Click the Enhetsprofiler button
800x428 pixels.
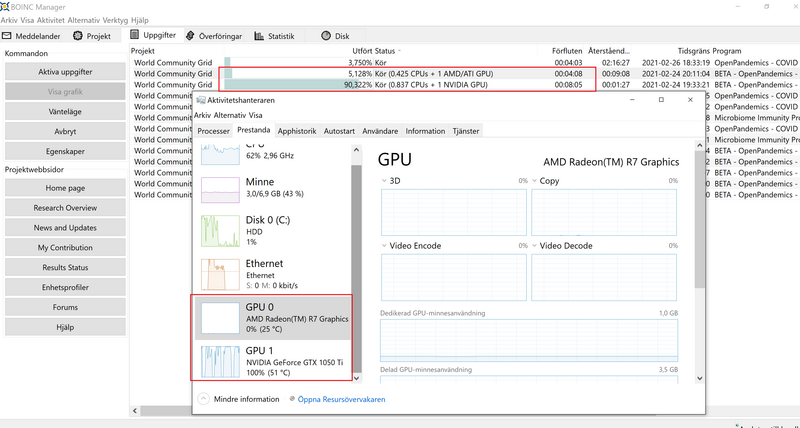(65, 288)
